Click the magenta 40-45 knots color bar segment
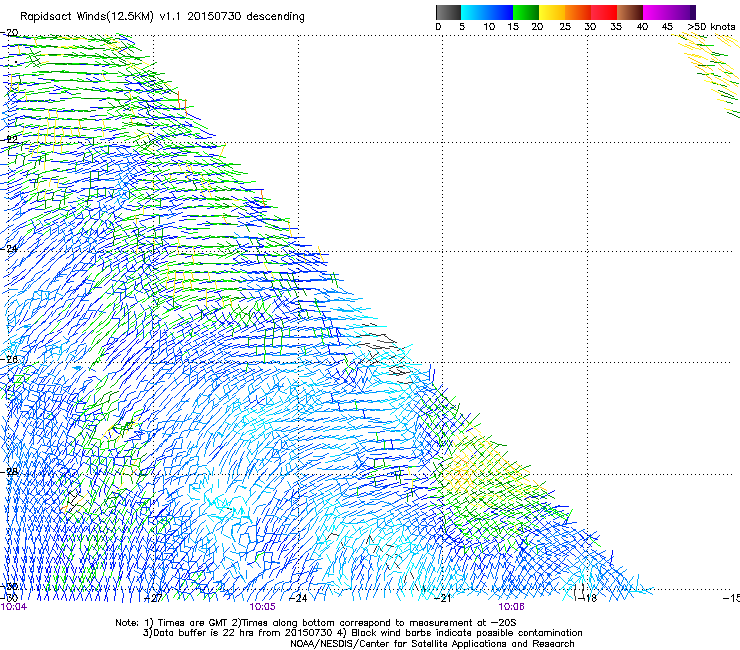Image resolution: width=740 pixels, height=650 pixels. [656, 12]
